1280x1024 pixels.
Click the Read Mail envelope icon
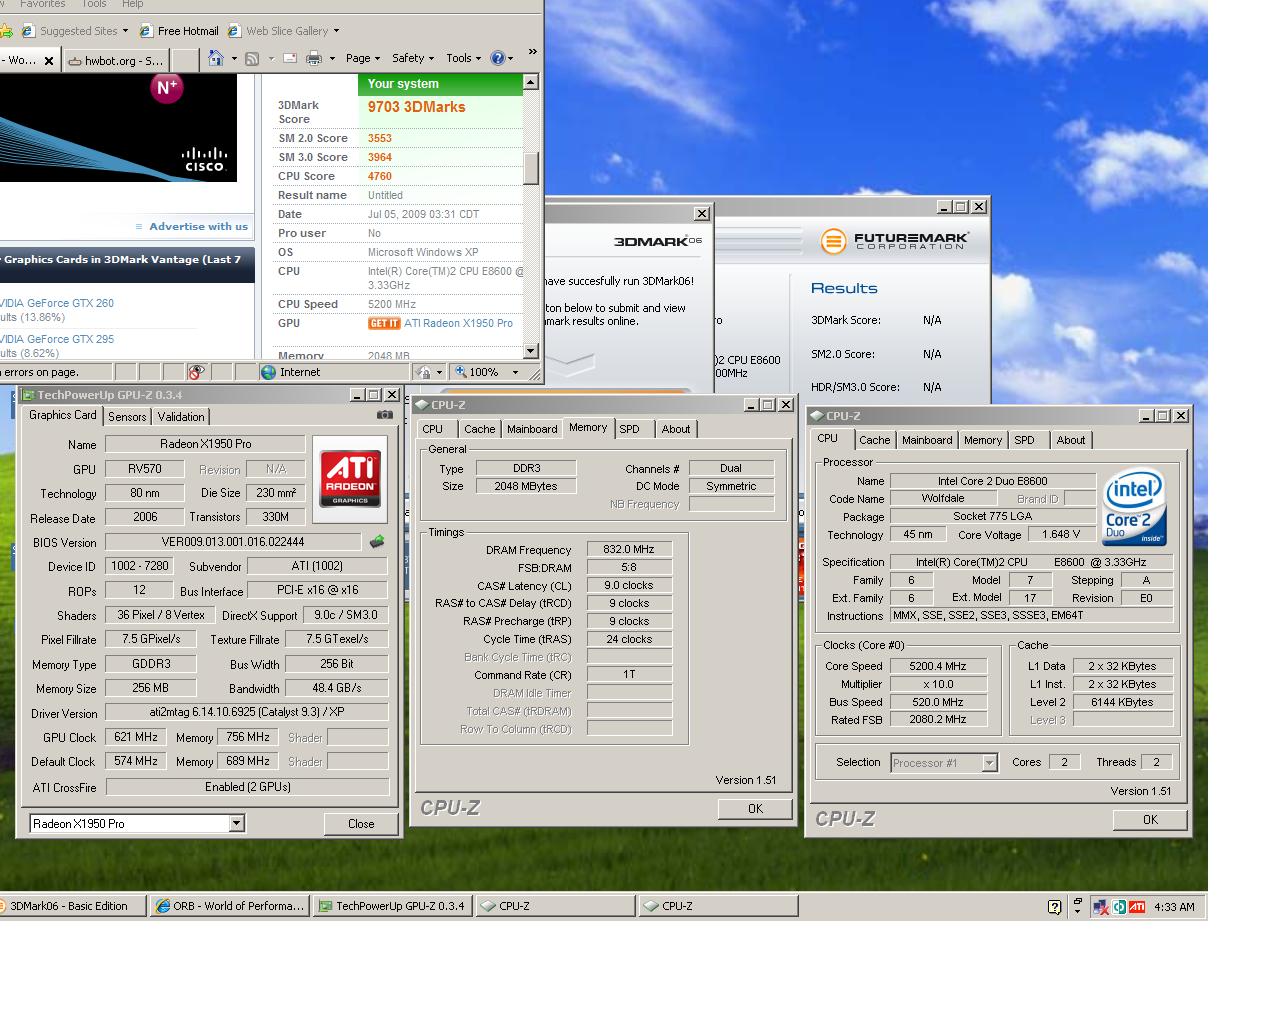point(290,59)
